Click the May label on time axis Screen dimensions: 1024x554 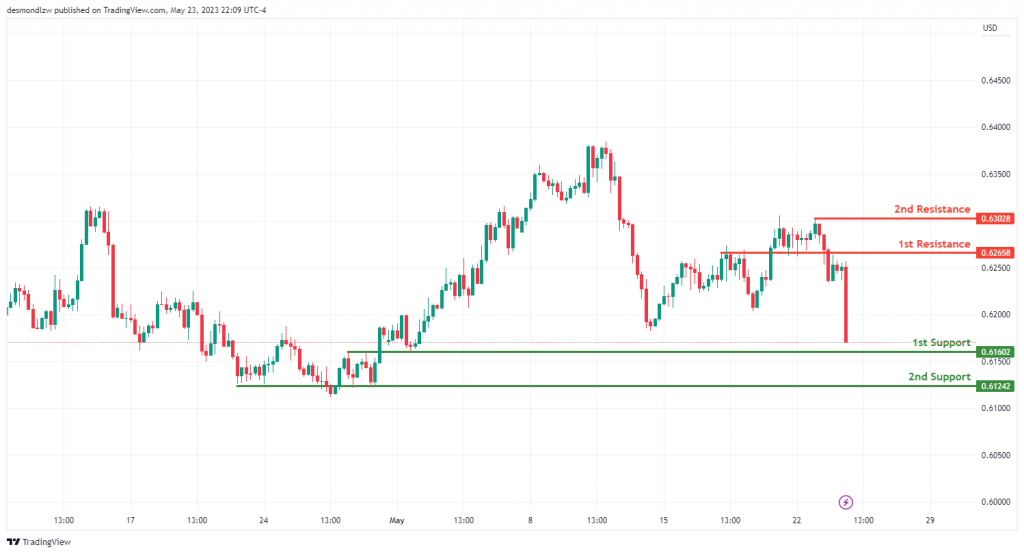(397, 520)
